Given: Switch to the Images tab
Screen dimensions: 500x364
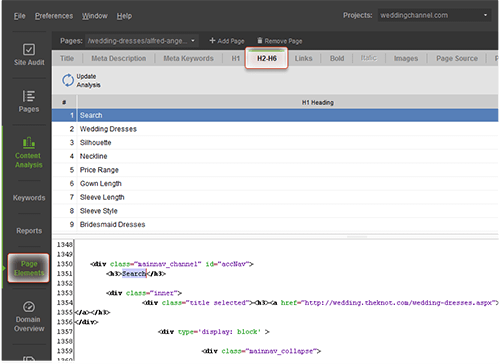Looking at the screenshot, I should coord(406,58).
